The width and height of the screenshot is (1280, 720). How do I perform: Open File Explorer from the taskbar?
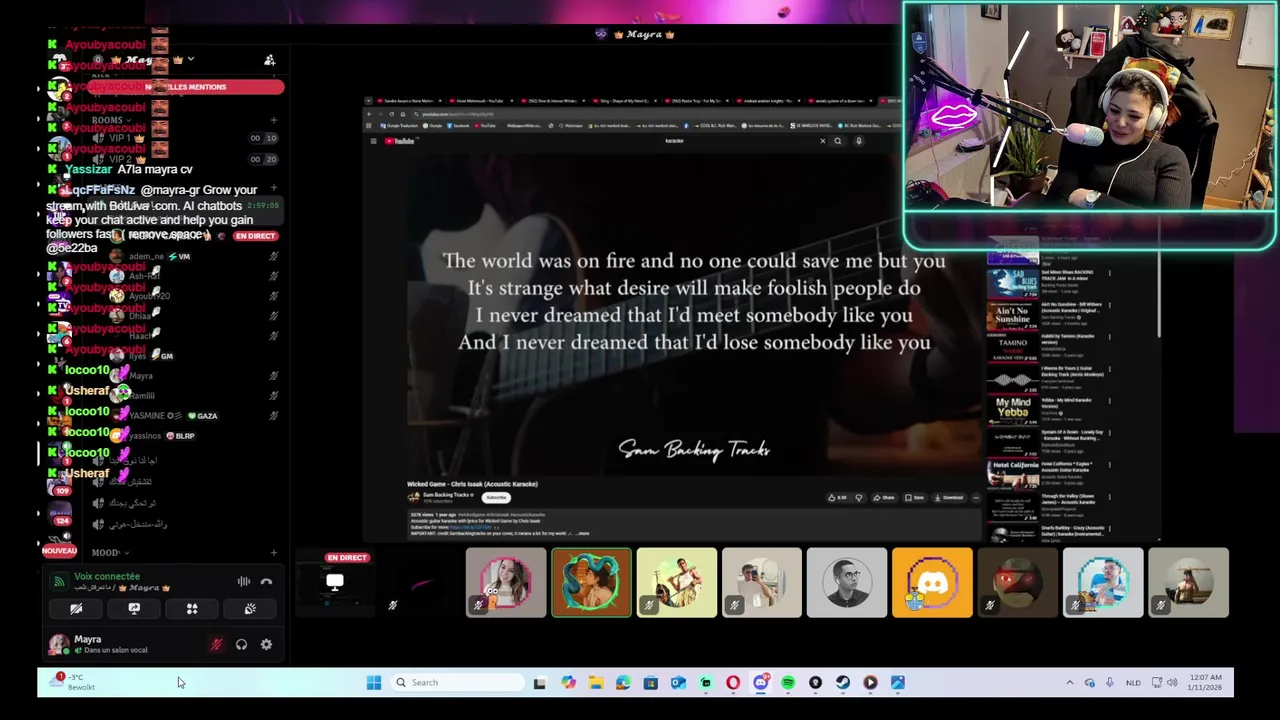[596, 683]
